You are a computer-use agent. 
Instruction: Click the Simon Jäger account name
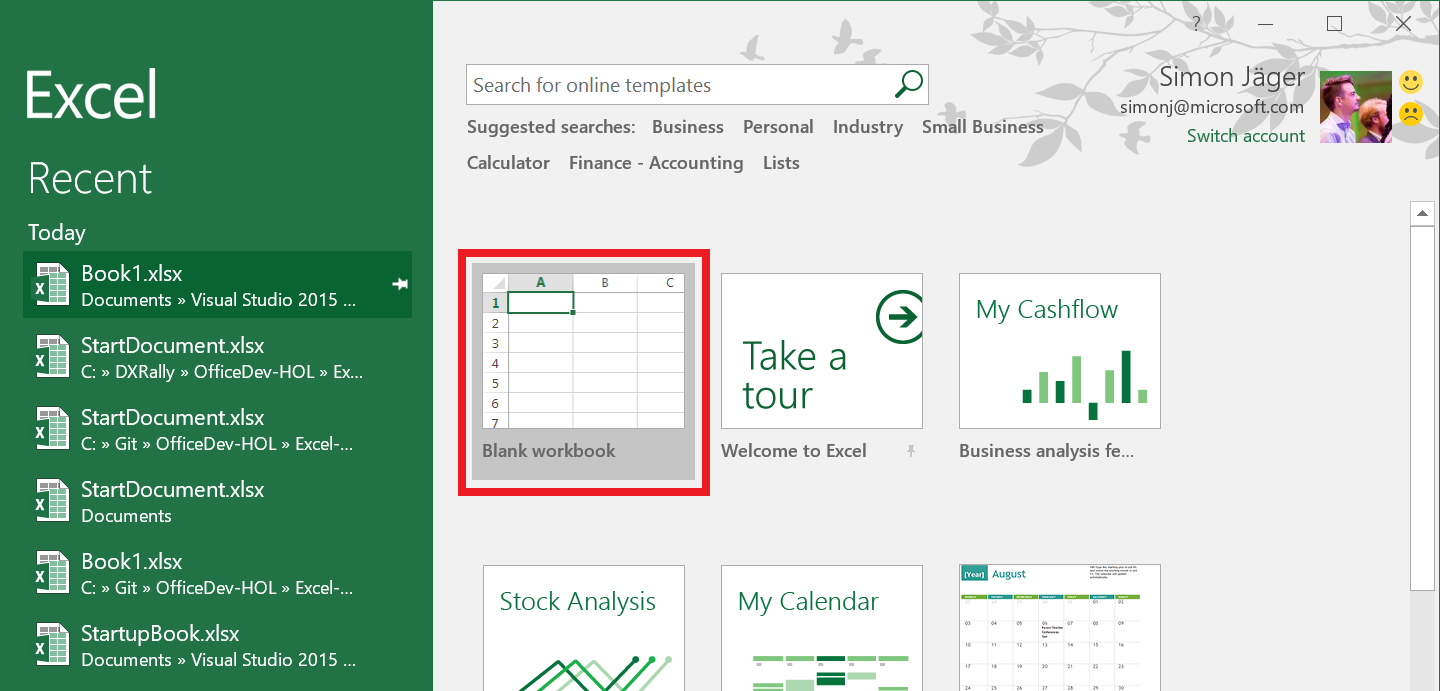coord(1232,77)
